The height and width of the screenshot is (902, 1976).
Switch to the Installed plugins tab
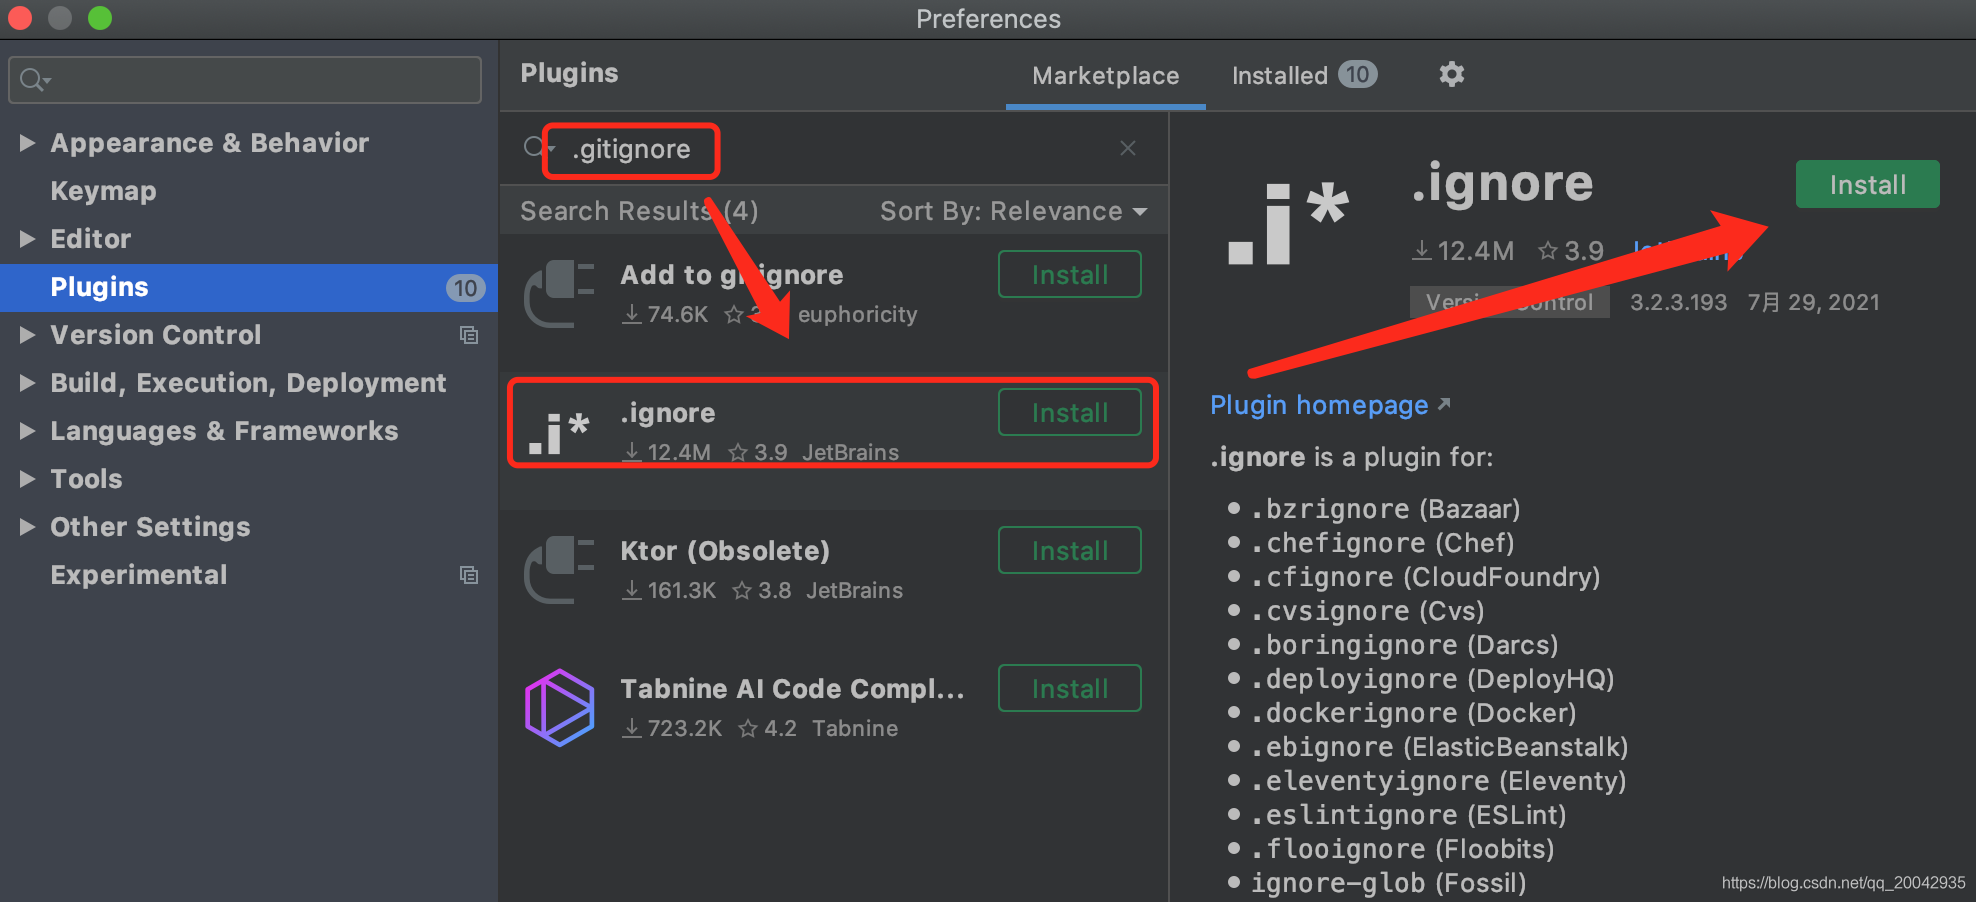[1302, 76]
